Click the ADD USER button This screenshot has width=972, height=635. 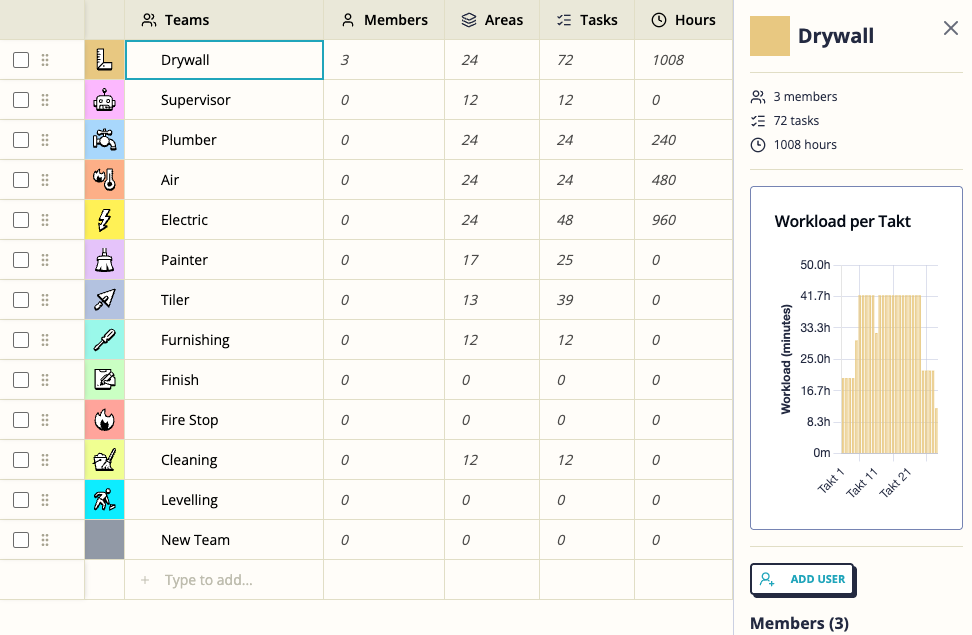tap(802, 579)
